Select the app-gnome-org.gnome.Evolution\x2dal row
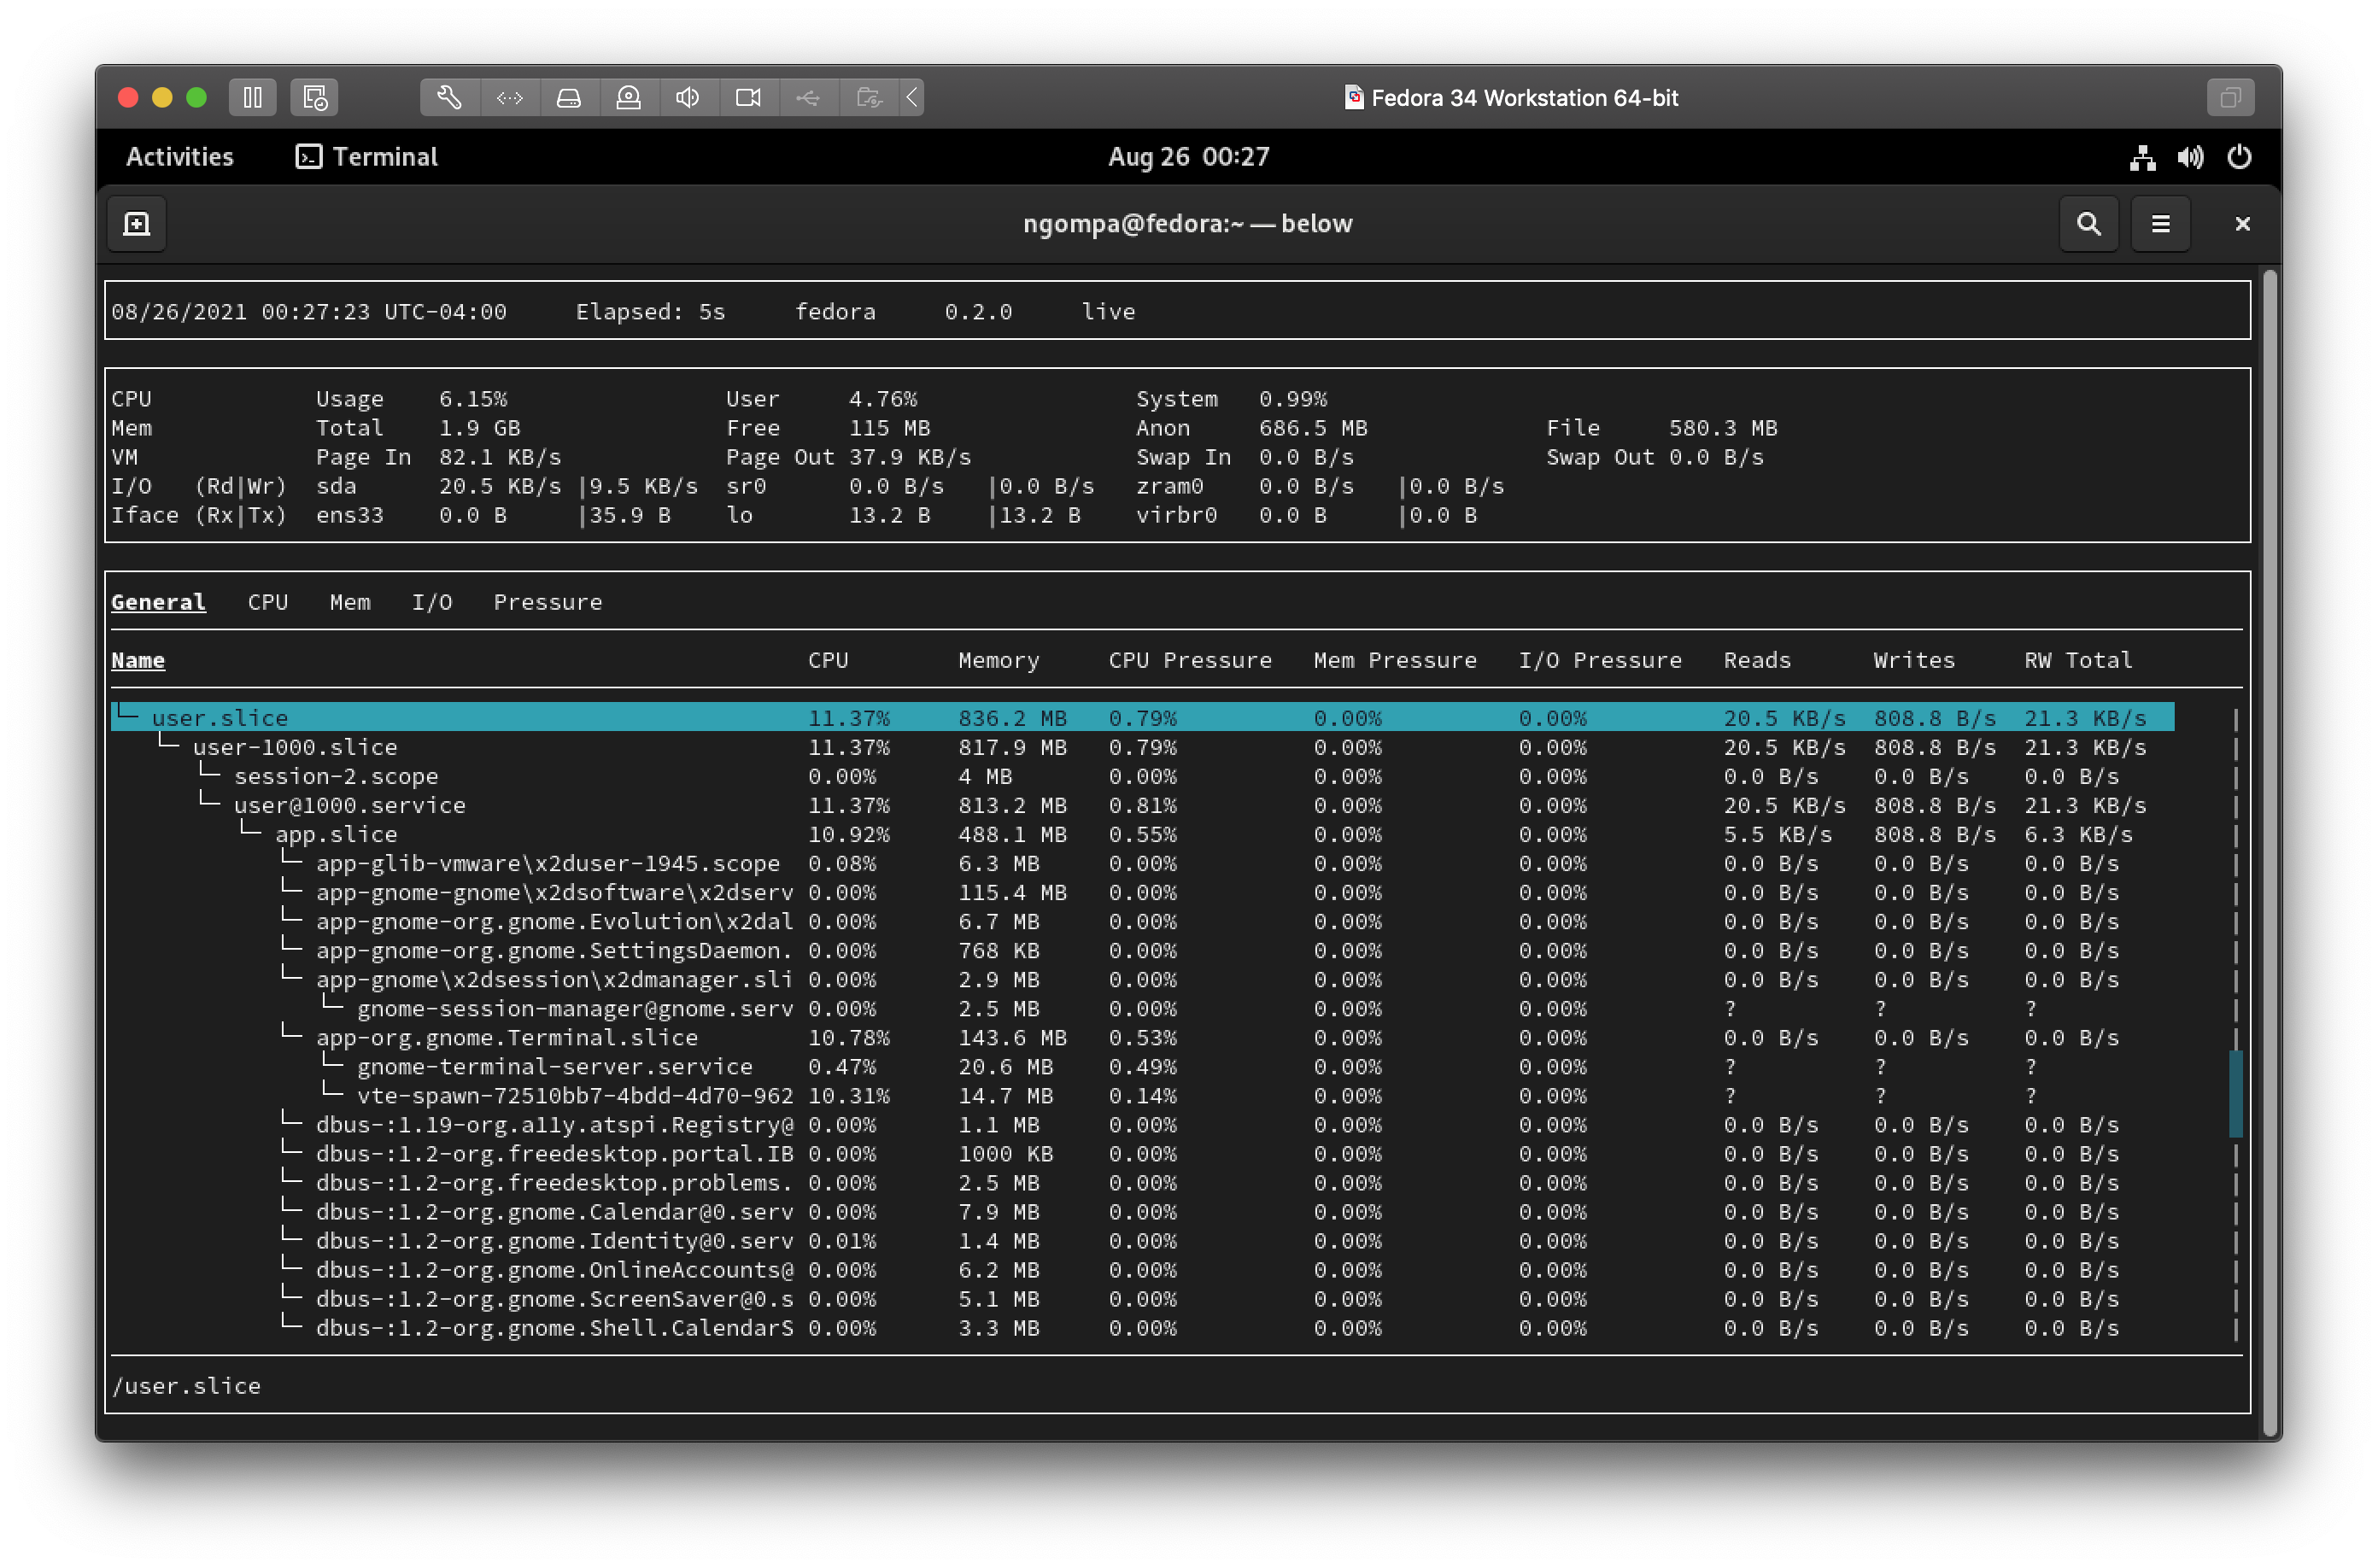The height and width of the screenshot is (1568, 2378). (x=1142, y=921)
